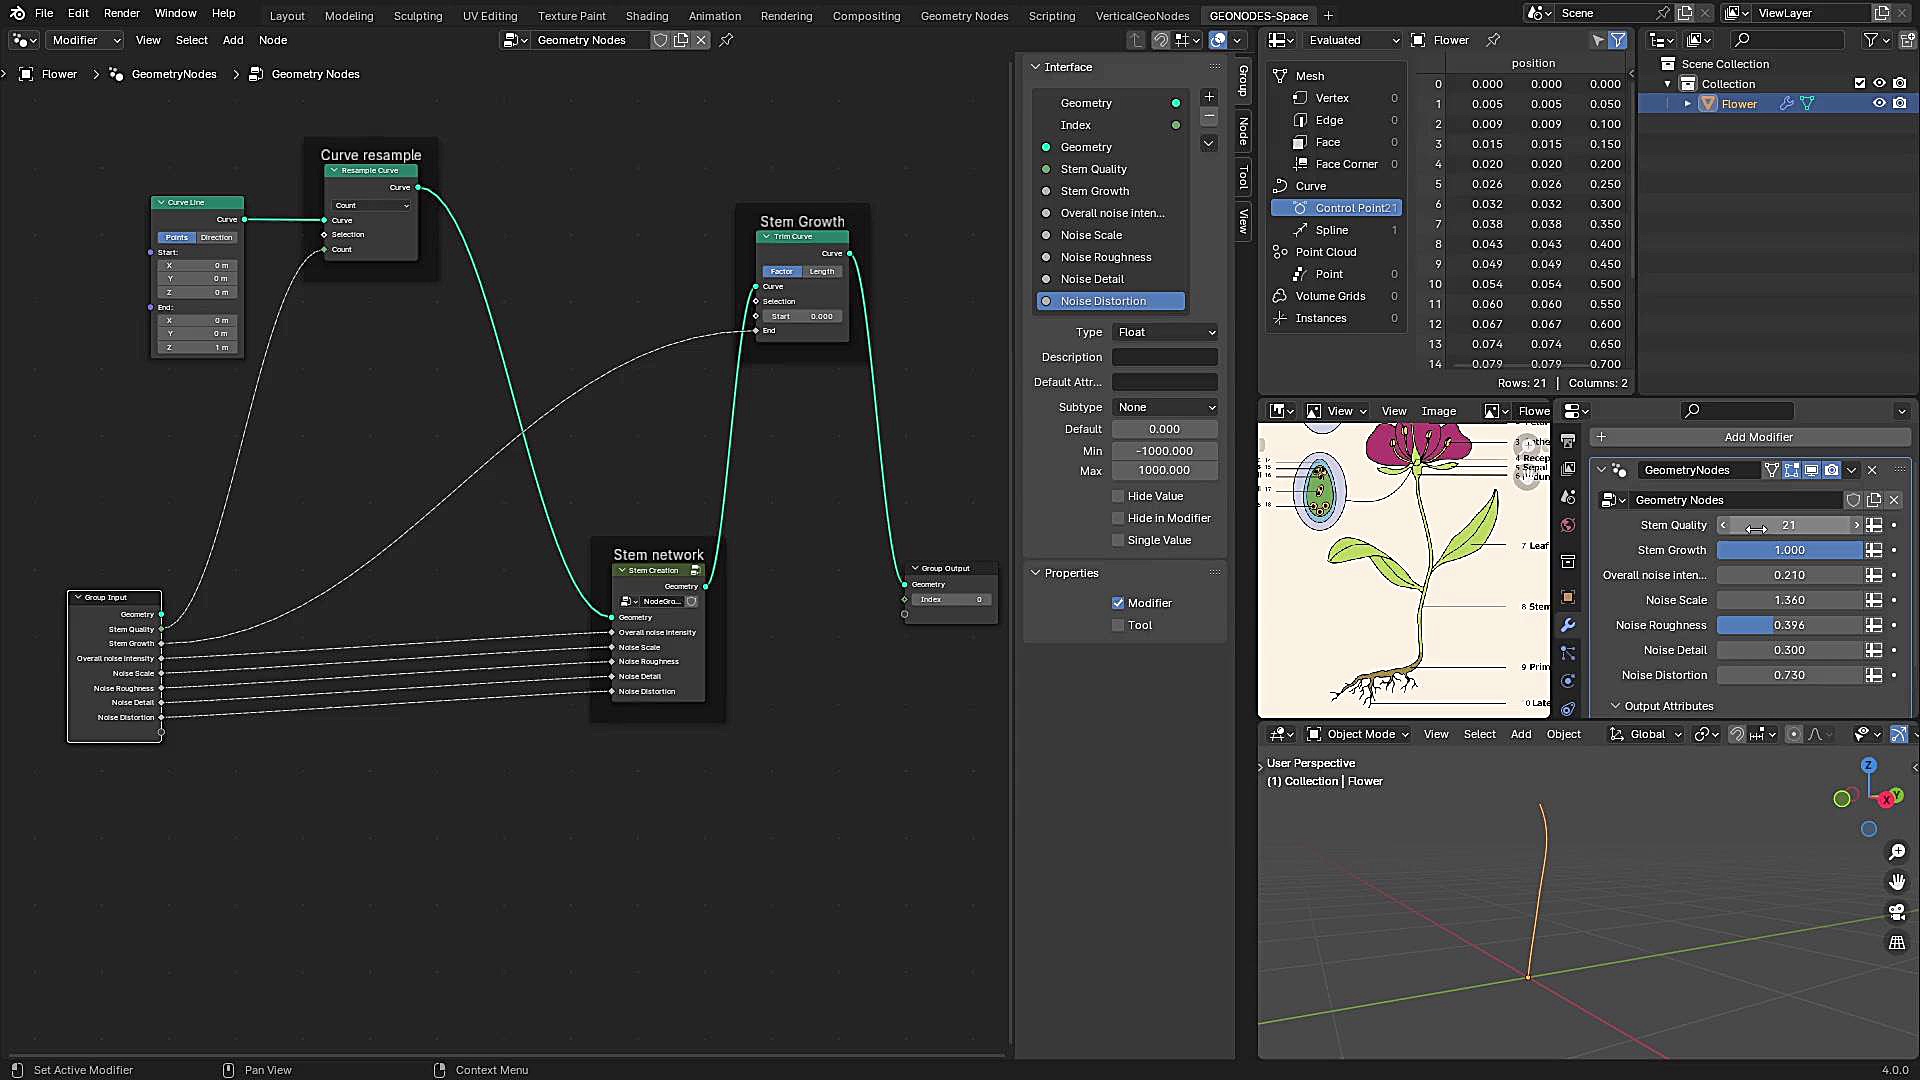The width and height of the screenshot is (1920, 1080).
Task: Hide the Flower object in the outliner
Action: pyautogui.click(x=1879, y=104)
